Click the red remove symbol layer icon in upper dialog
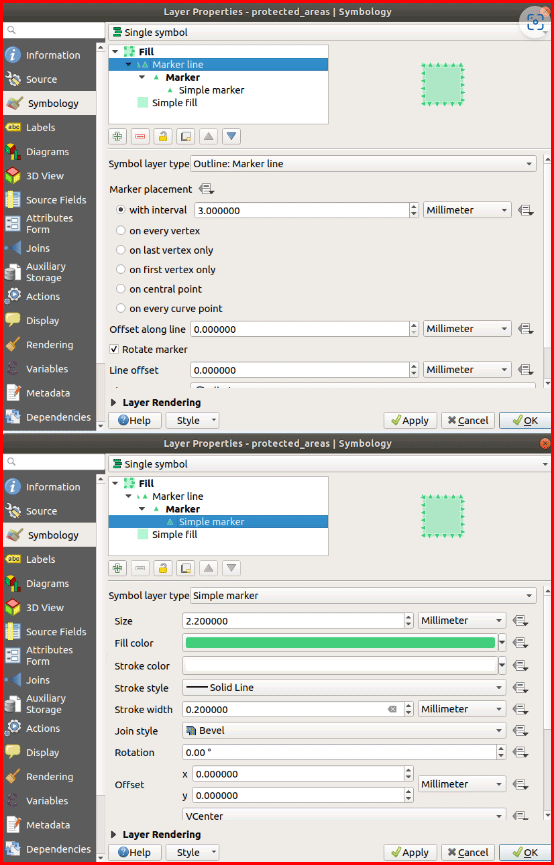The width and height of the screenshot is (554, 865). point(140,136)
